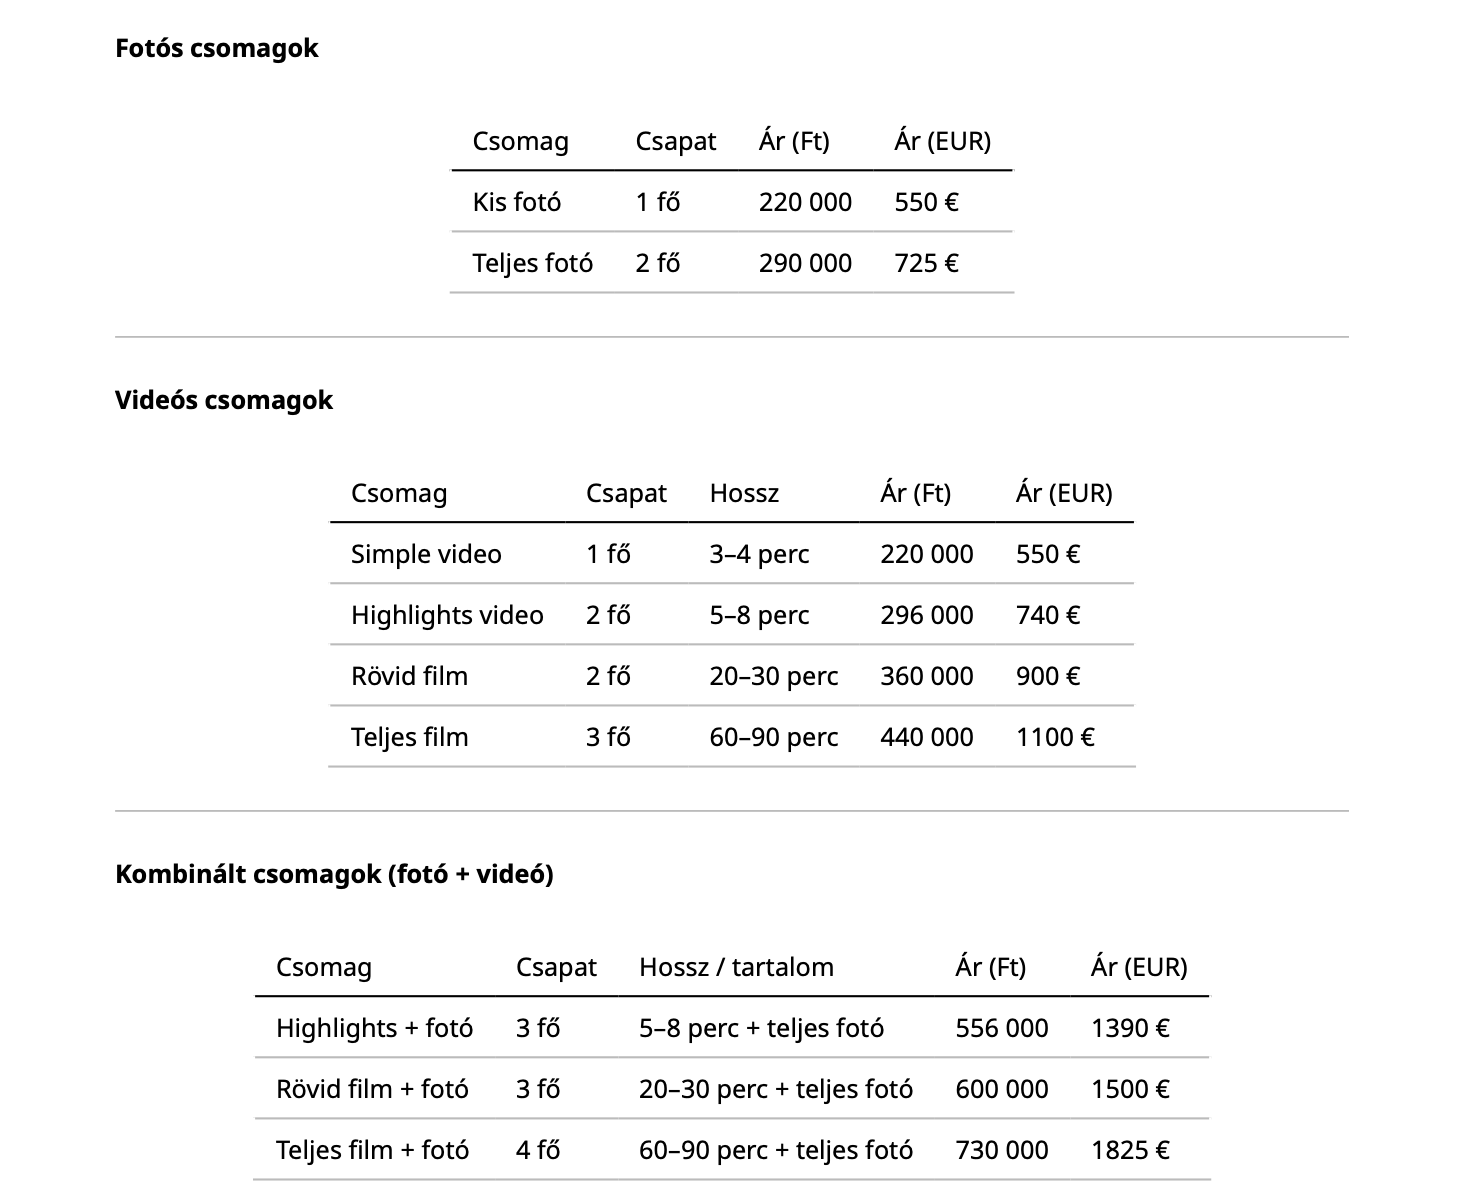Click the "Hossz / tartalom" column header

pyautogui.click(x=736, y=967)
